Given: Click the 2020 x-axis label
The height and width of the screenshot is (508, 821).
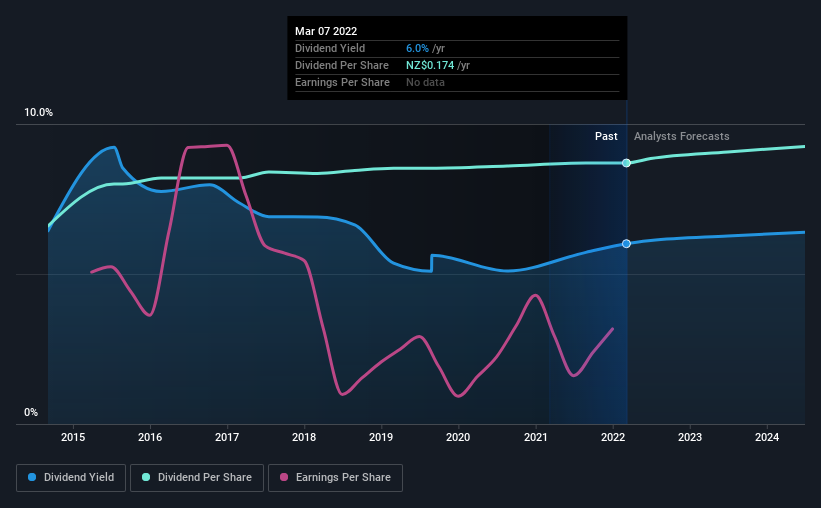Looking at the screenshot, I should coord(458,437).
